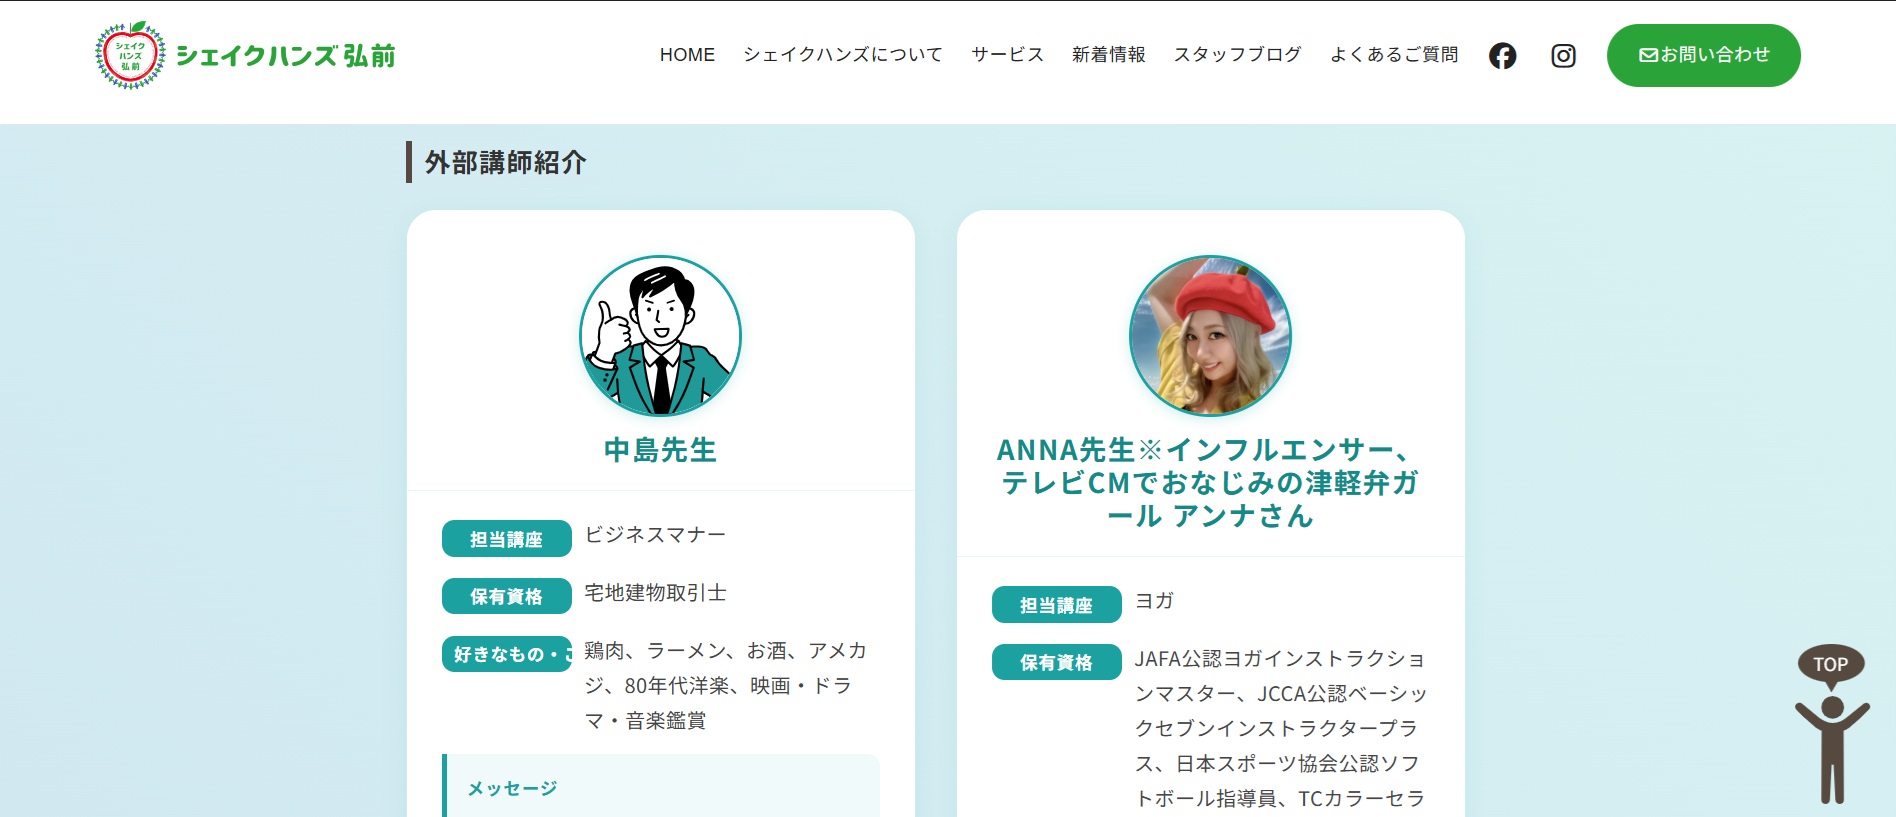Click the シェイクハンズ弘前 apple logo
Image resolution: width=1896 pixels, height=817 pixels.
(x=245, y=55)
